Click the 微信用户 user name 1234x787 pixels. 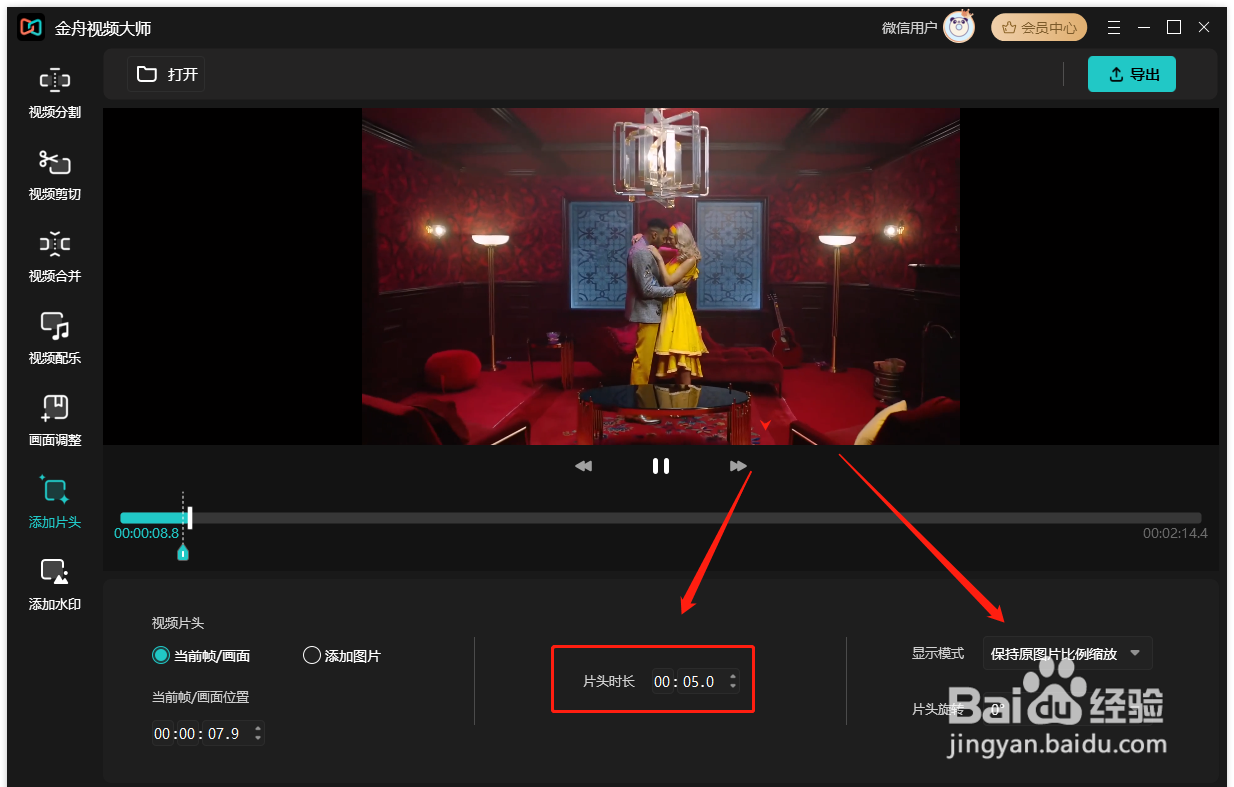tap(909, 28)
